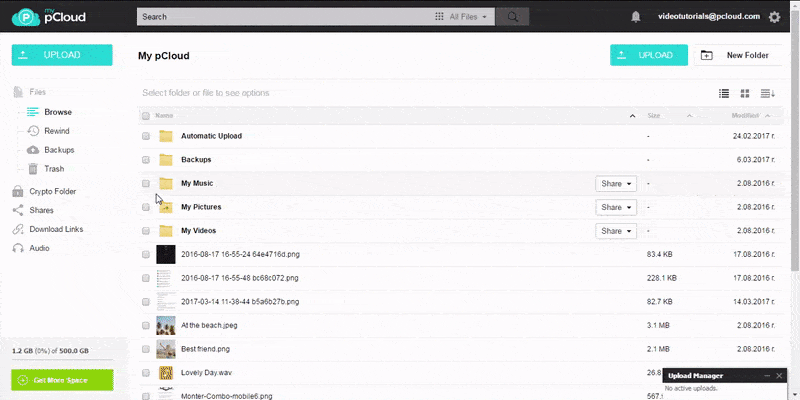Select file 2016-08-17 16-55-24 64e4716d.png
This screenshot has height=400, width=800.
pyautogui.click(x=240, y=254)
